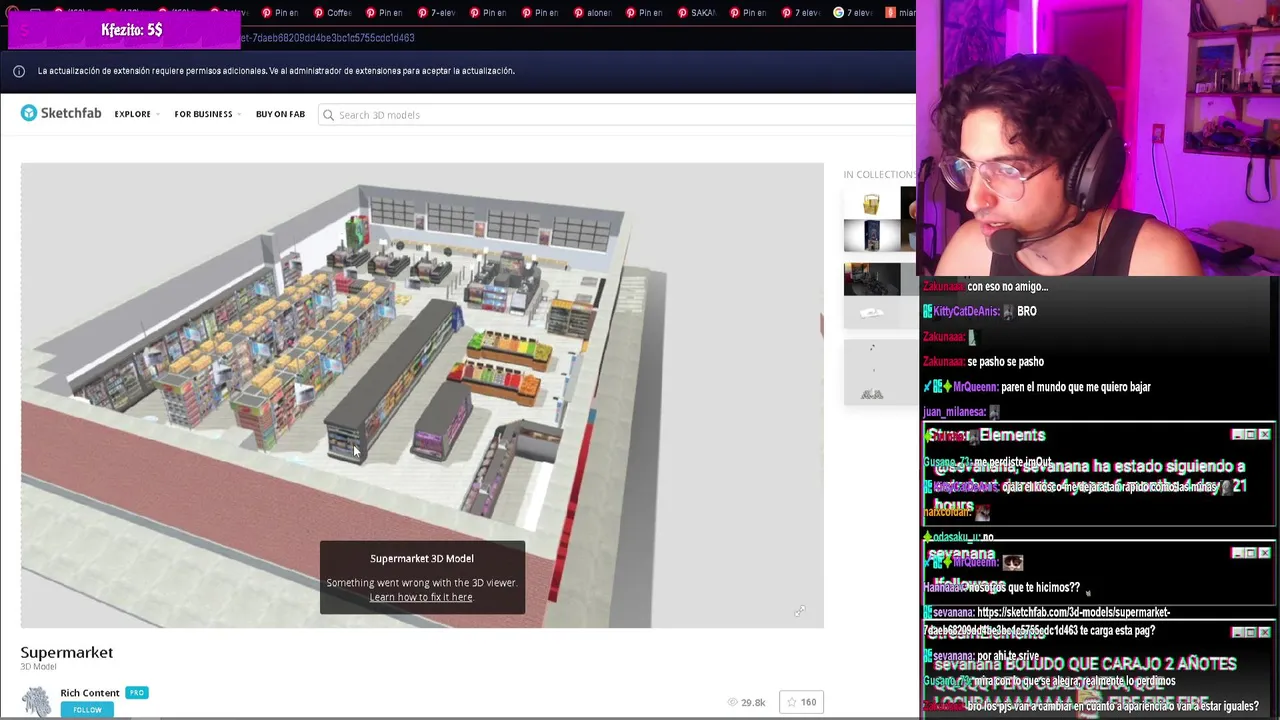Close the sevanana followage overlay window
1280x720 pixels.
coord(1265,553)
